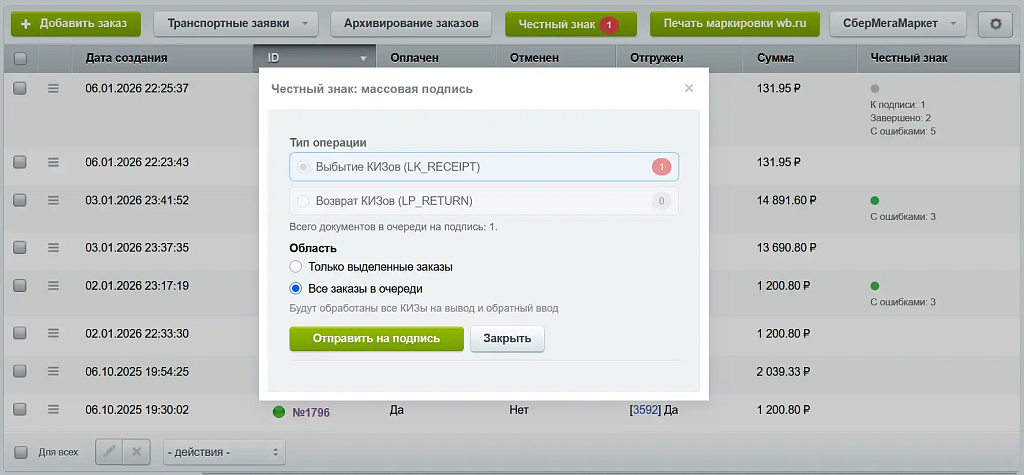Expand the СберМегаМаркет dropdown
The image size is (1024, 475).
tap(898, 24)
